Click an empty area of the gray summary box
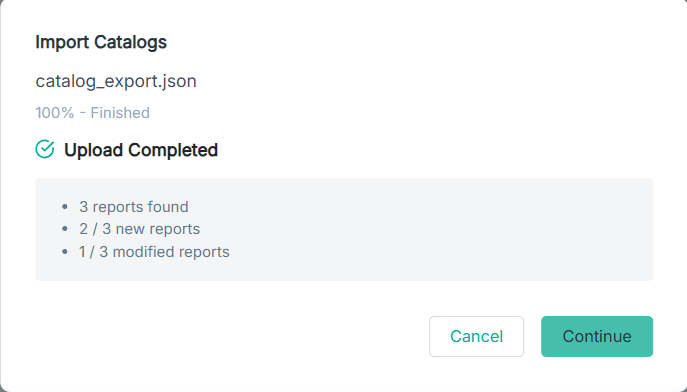 pos(438,229)
